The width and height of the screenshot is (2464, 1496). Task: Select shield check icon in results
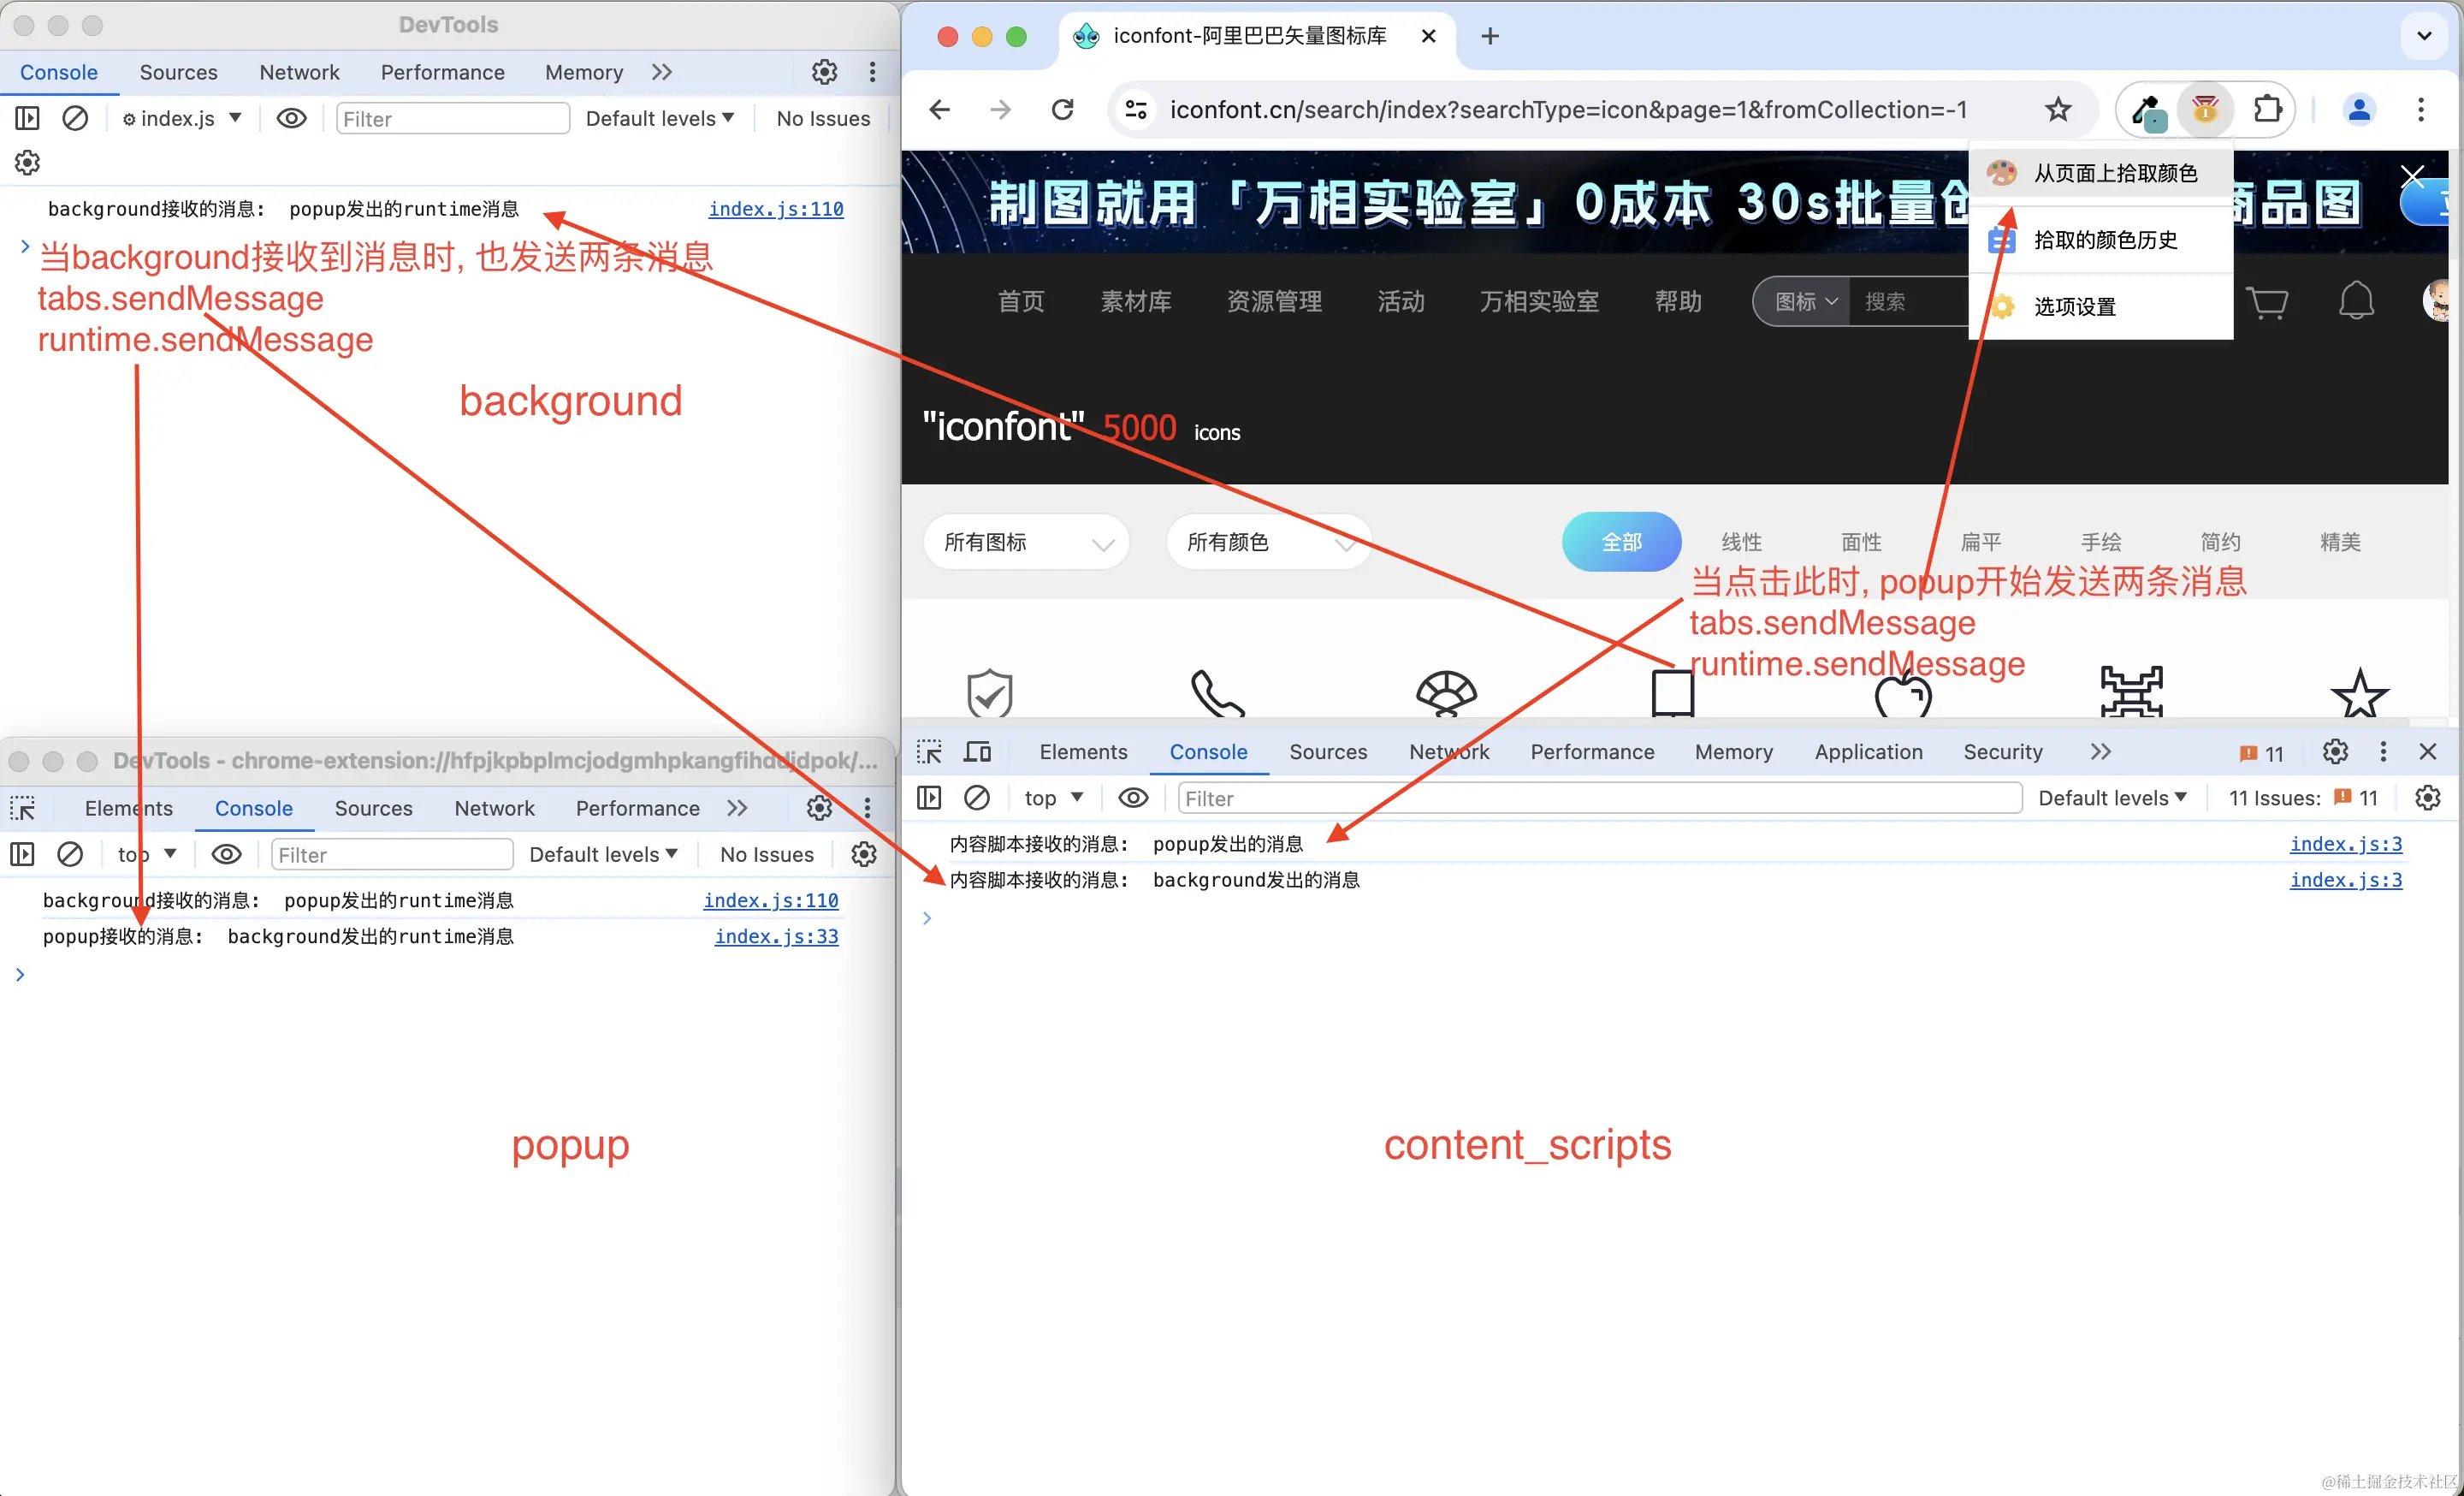[989, 693]
